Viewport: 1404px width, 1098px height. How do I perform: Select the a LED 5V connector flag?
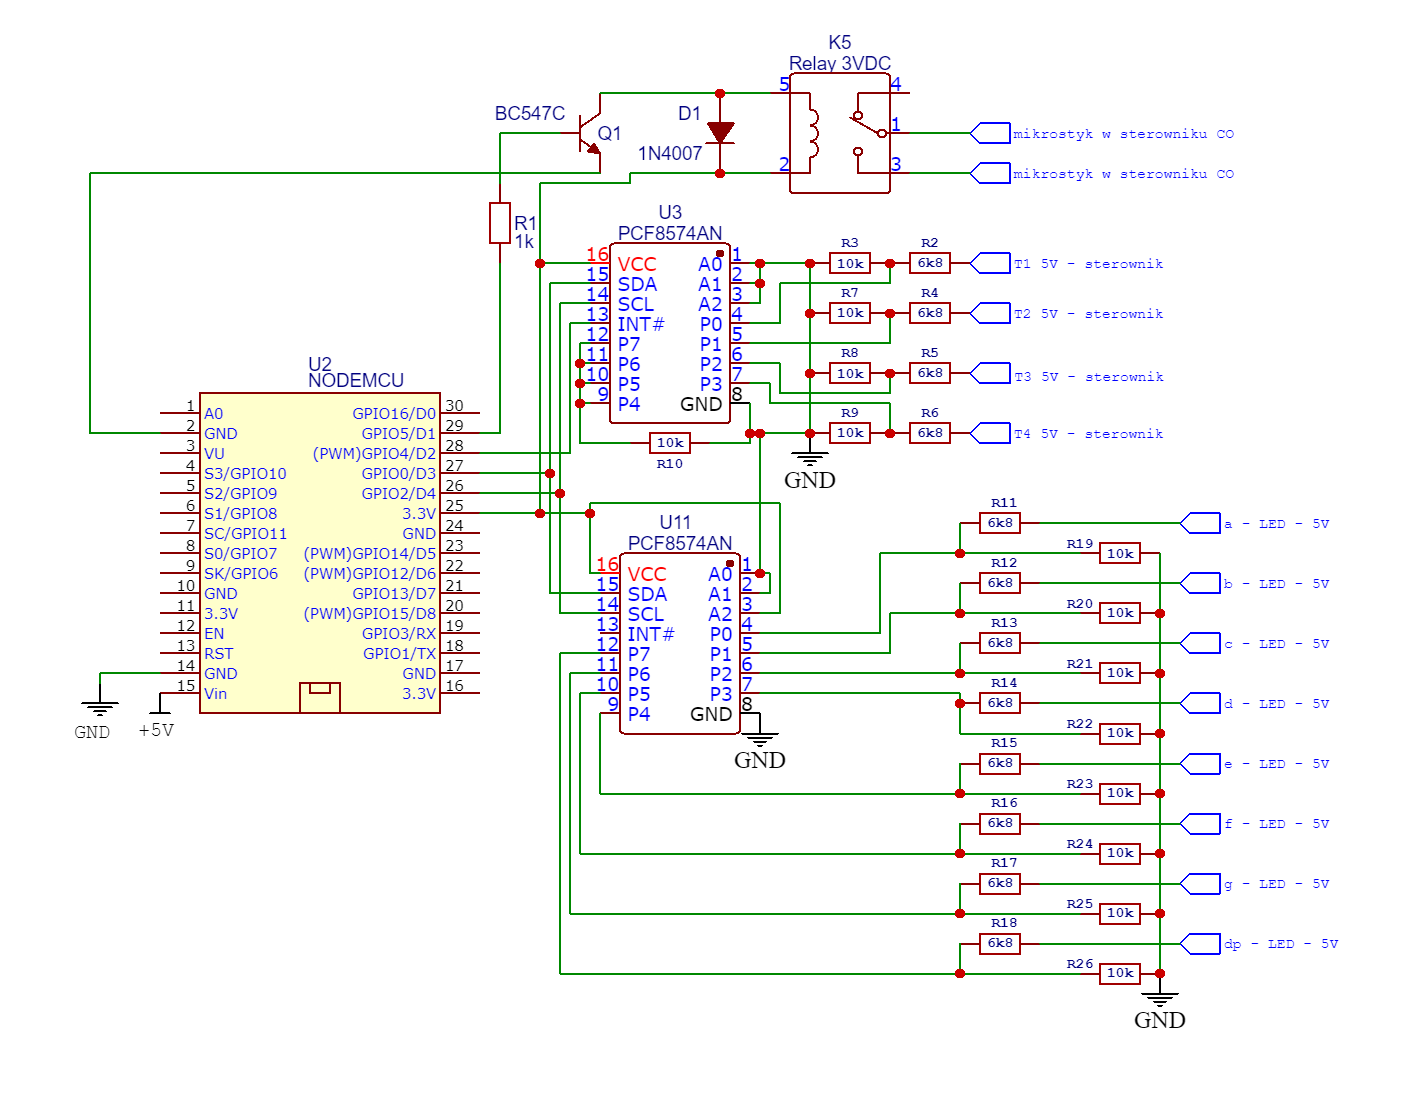(1200, 522)
